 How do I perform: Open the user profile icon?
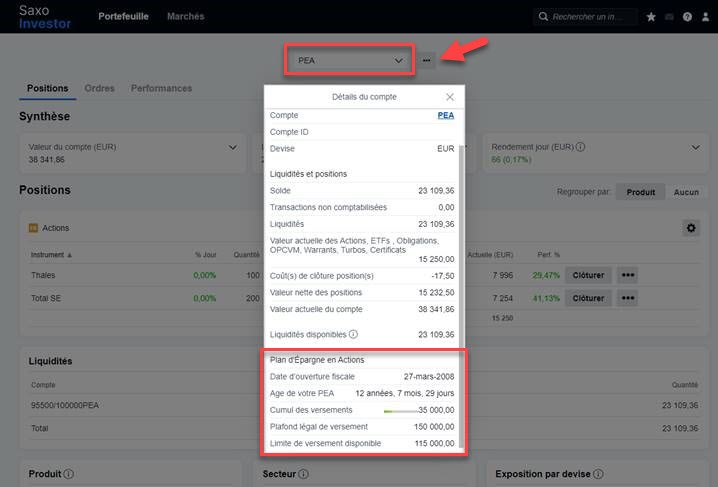(x=706, y=17)
